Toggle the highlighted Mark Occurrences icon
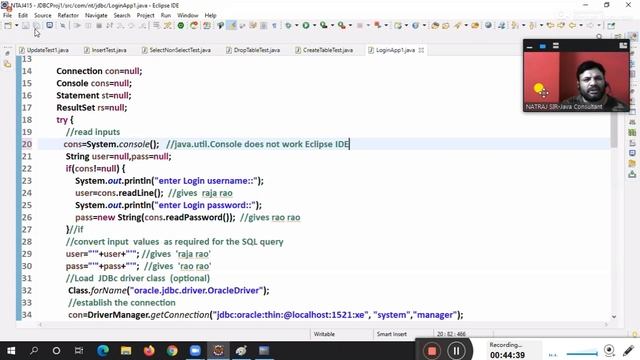 [x=232, y=25]
